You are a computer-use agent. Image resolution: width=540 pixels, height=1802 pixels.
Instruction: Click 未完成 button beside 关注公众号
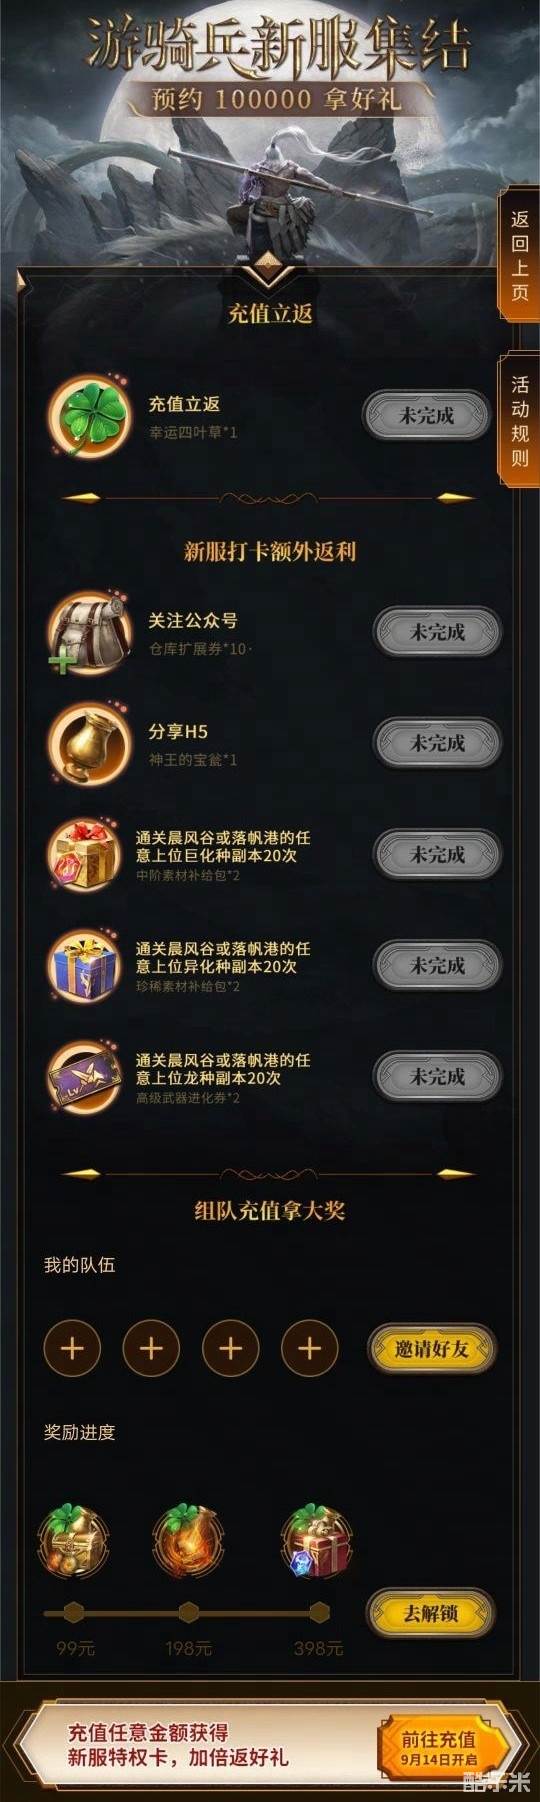pyautogui.click(x=437, y=632)
